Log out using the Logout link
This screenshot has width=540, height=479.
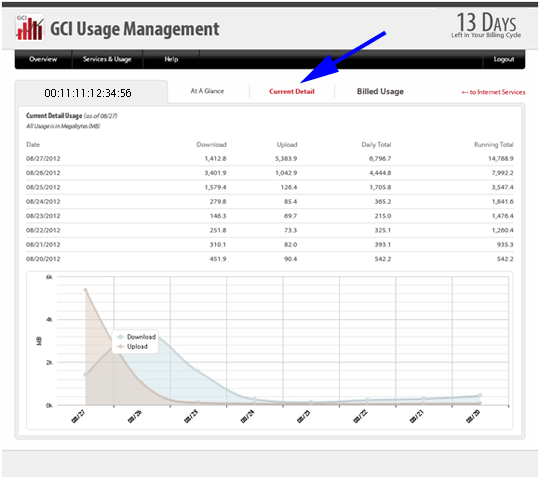pos(504,59)
